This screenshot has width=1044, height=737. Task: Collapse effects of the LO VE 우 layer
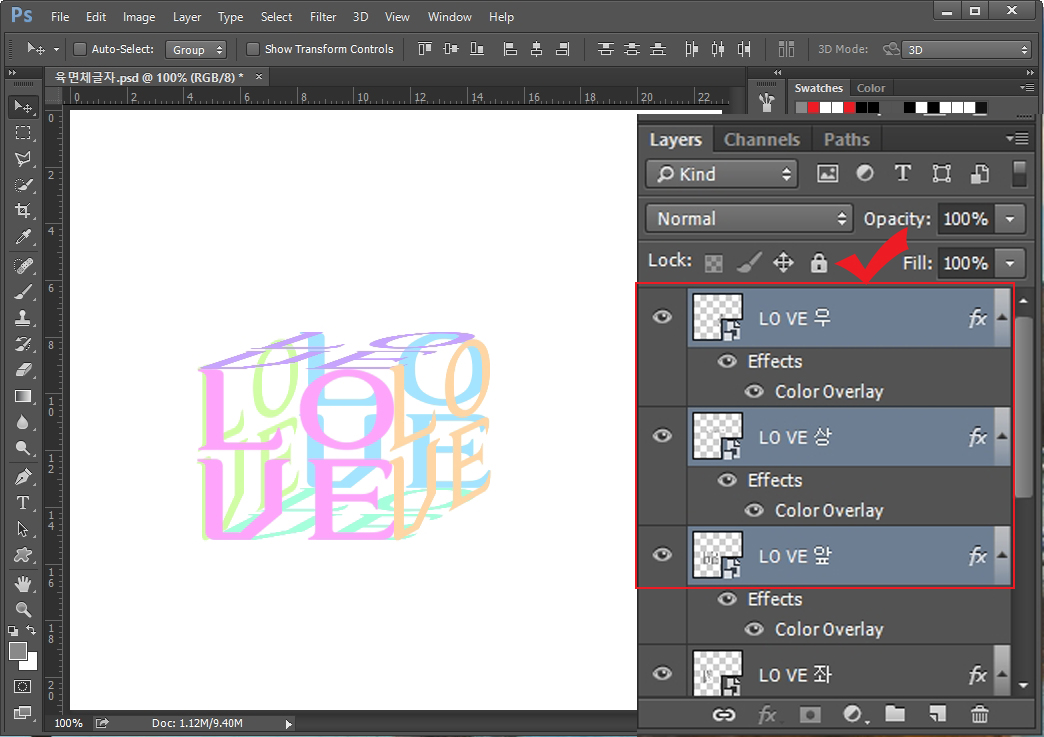click(1002, 317)
